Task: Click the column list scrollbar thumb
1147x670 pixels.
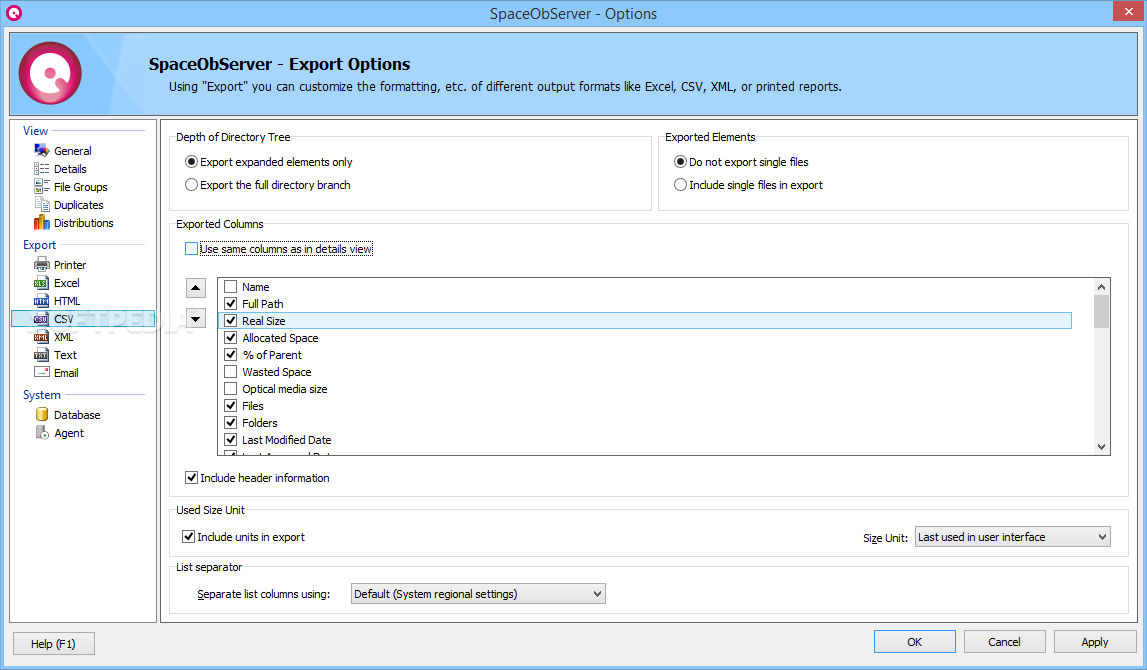Action: pos(1102,311)
